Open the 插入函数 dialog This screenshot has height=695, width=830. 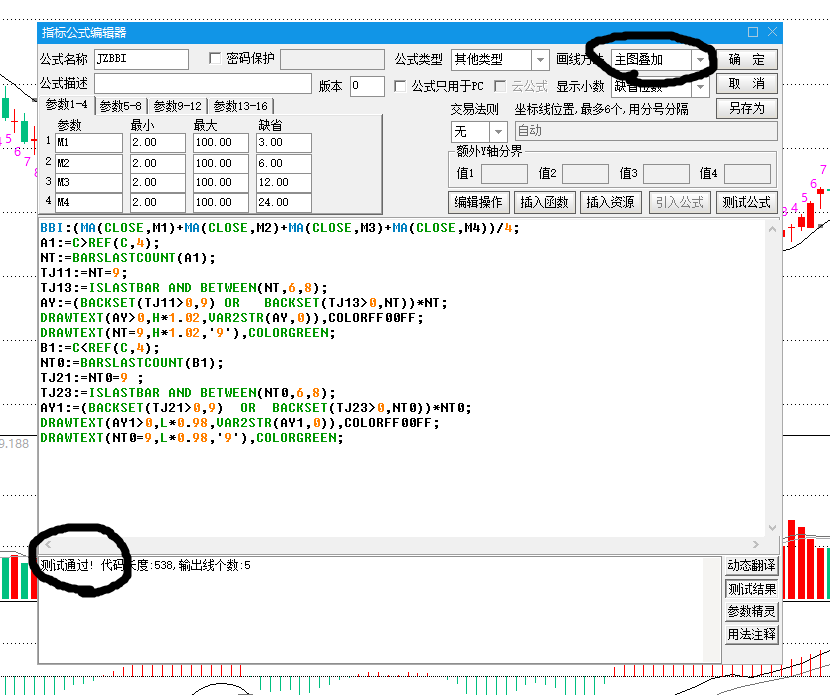544,202
